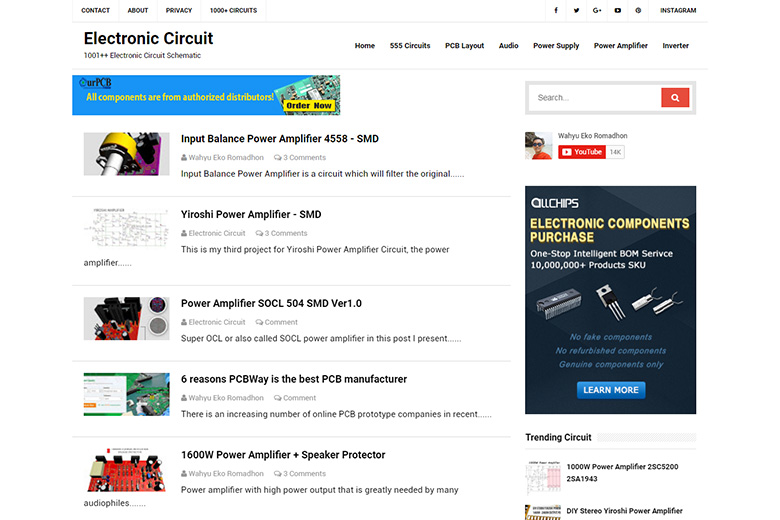Open 1600W Power Amplifier thumbnail
This screenshot has width=780, height=520.
coord(126,470)
